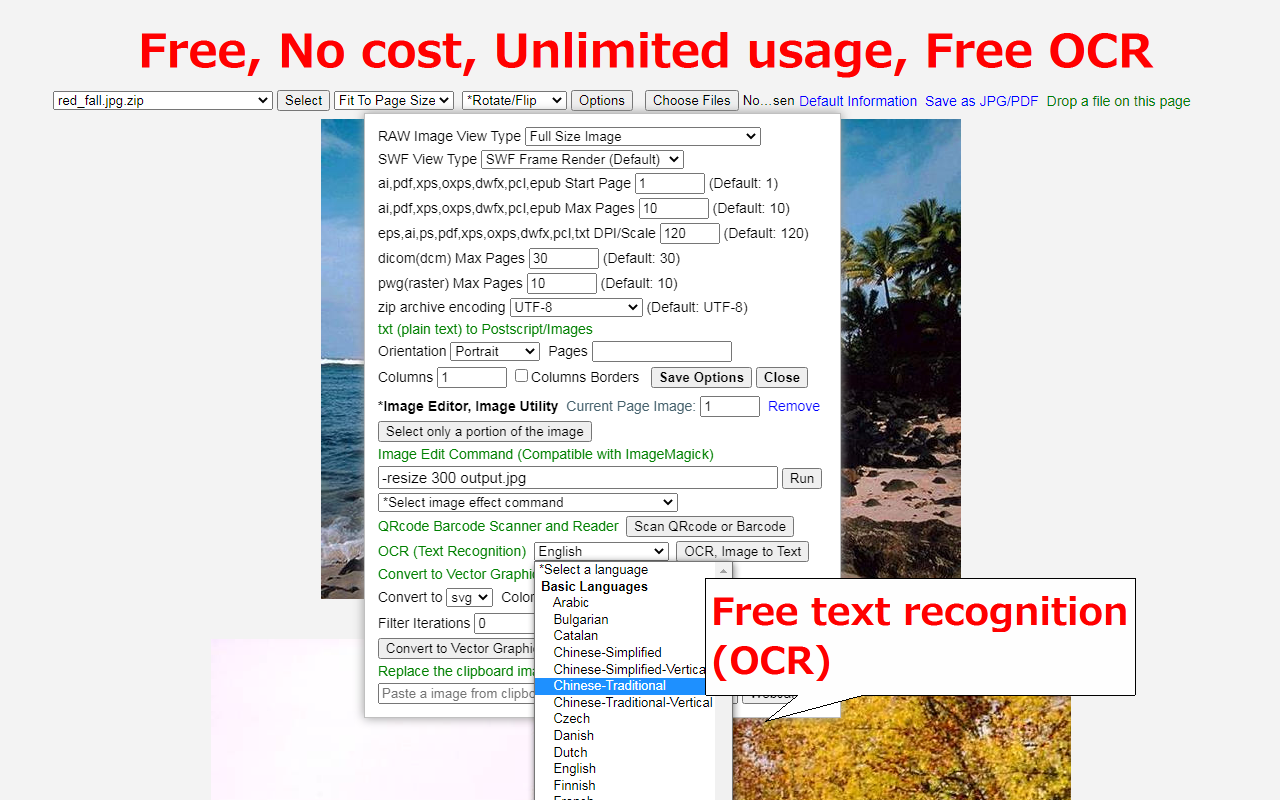
Task: Click the Select button next to file list
Action: [x=303, y=100]
